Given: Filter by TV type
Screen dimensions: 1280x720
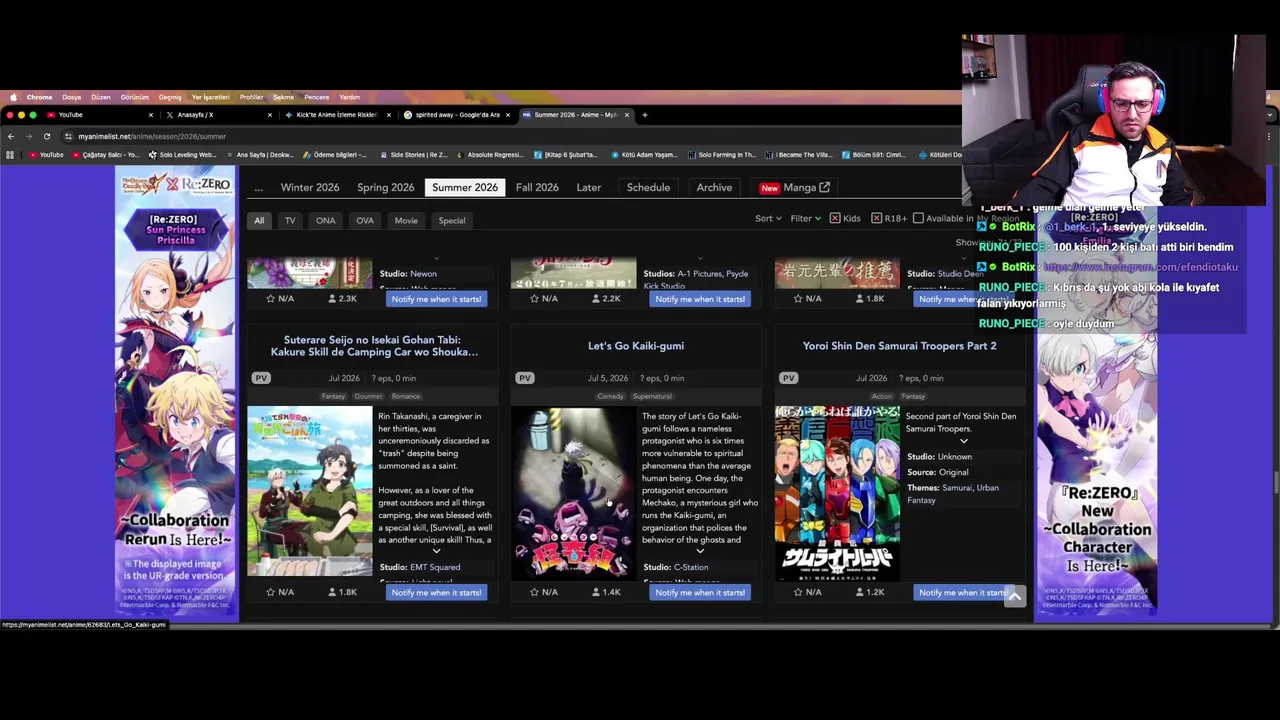Looking at the screenshot, I should (290, 220).
